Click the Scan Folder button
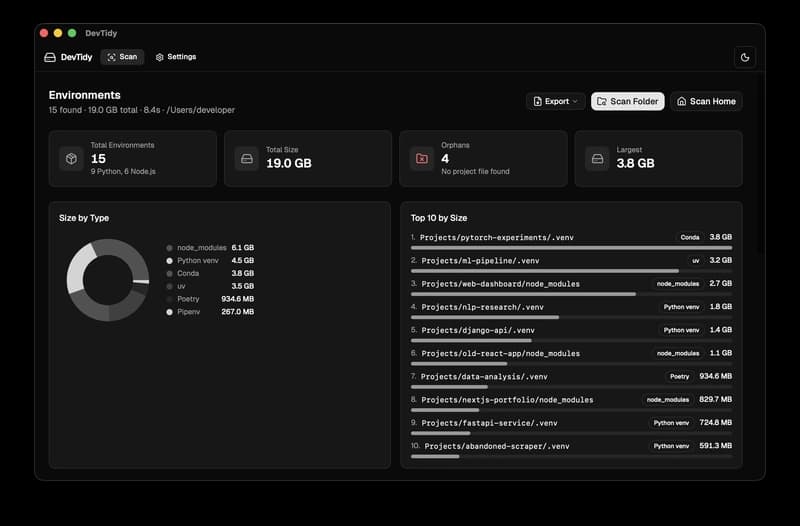This screenshot has height=526, width=800. [x=628, y=101]
